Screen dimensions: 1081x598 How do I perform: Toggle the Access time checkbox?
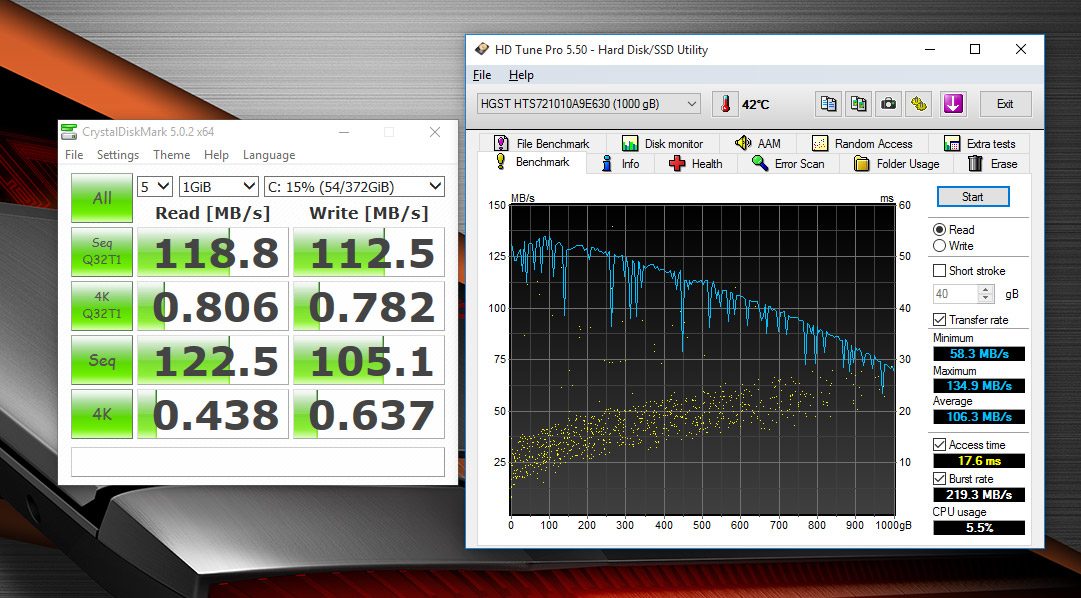tap(939, 445)
